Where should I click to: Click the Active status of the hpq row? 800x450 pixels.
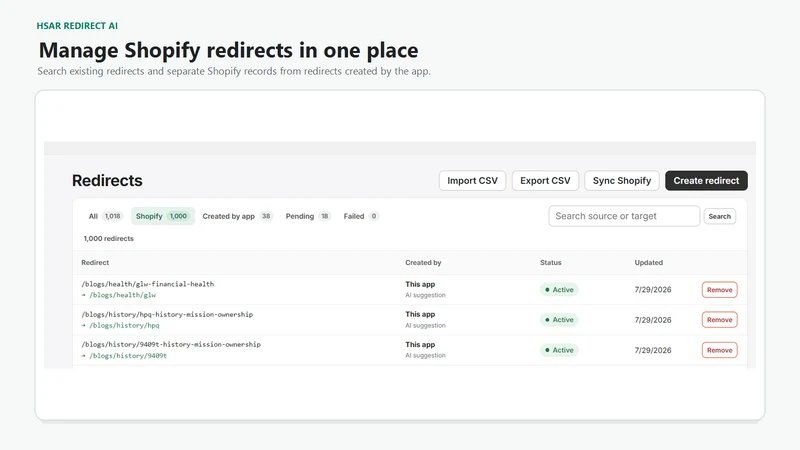pyautogui.click(x=559, y=320)
